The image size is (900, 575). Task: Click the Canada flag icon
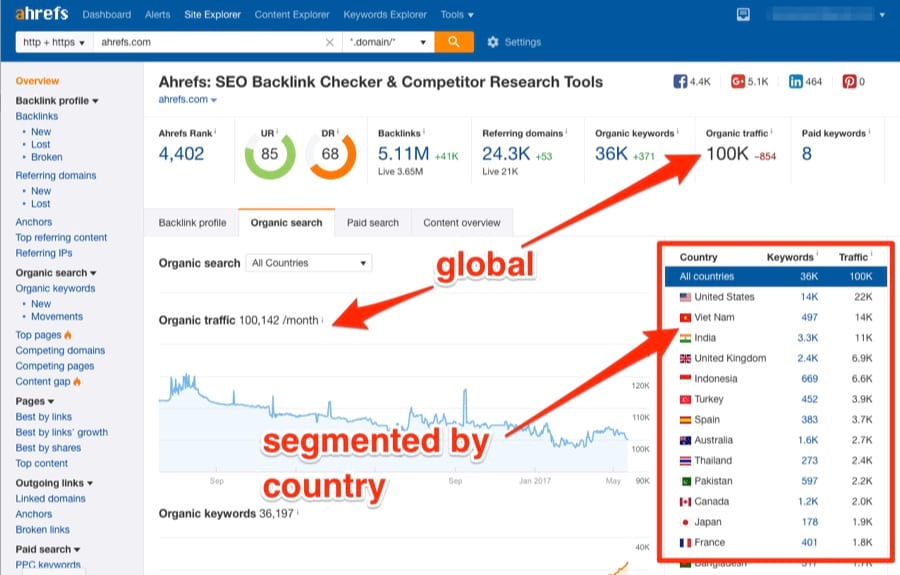pyautogui.click(x=685, y=502)
